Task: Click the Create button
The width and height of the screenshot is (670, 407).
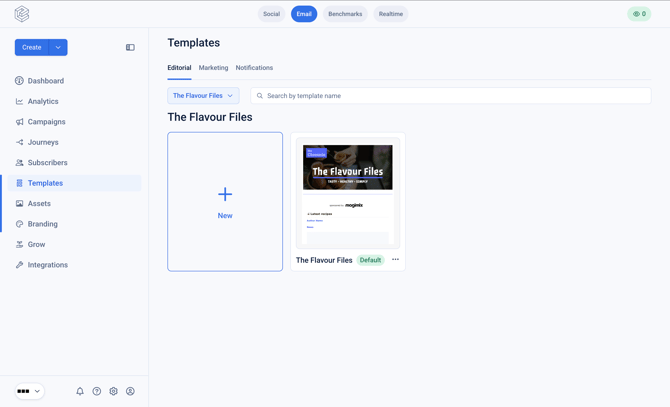Action: (x=32, y=47)
